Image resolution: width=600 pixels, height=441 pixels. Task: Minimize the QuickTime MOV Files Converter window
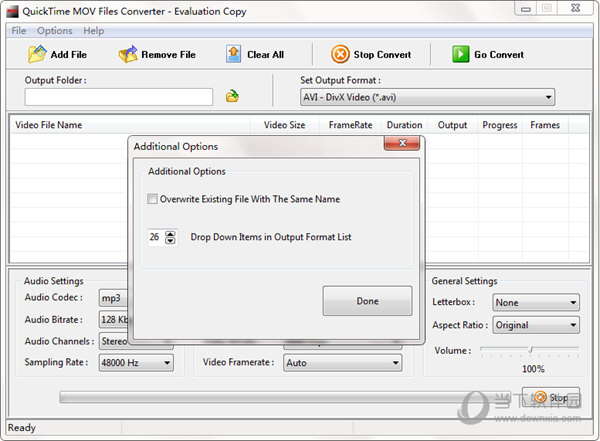tap(526, 8)
